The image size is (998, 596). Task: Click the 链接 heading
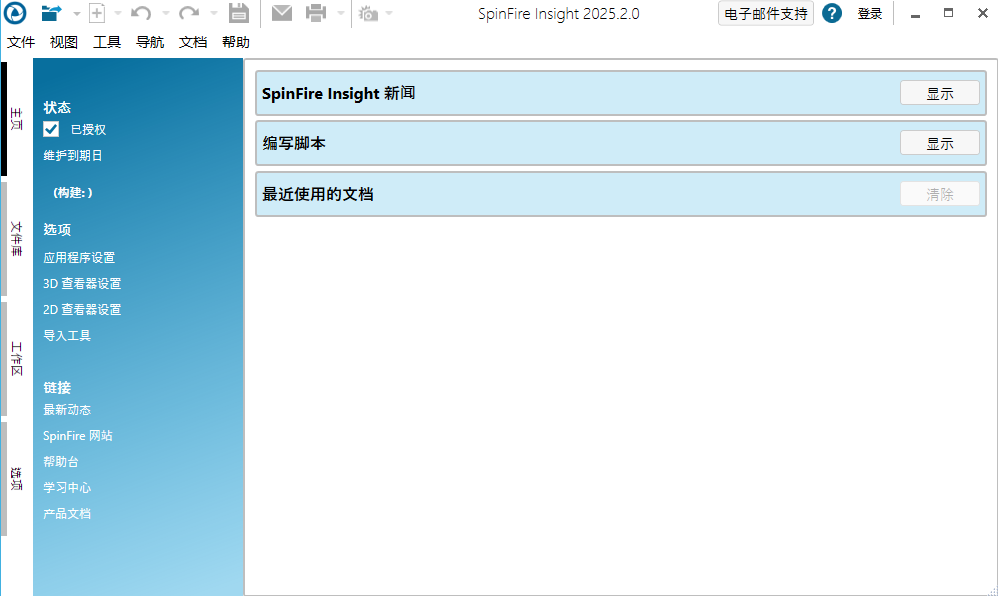57,387
